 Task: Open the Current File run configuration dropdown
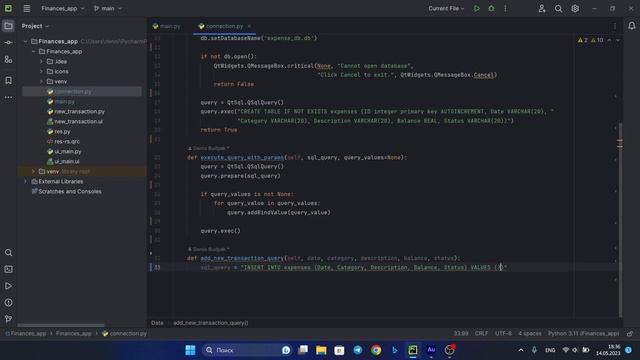click(446, 8)
